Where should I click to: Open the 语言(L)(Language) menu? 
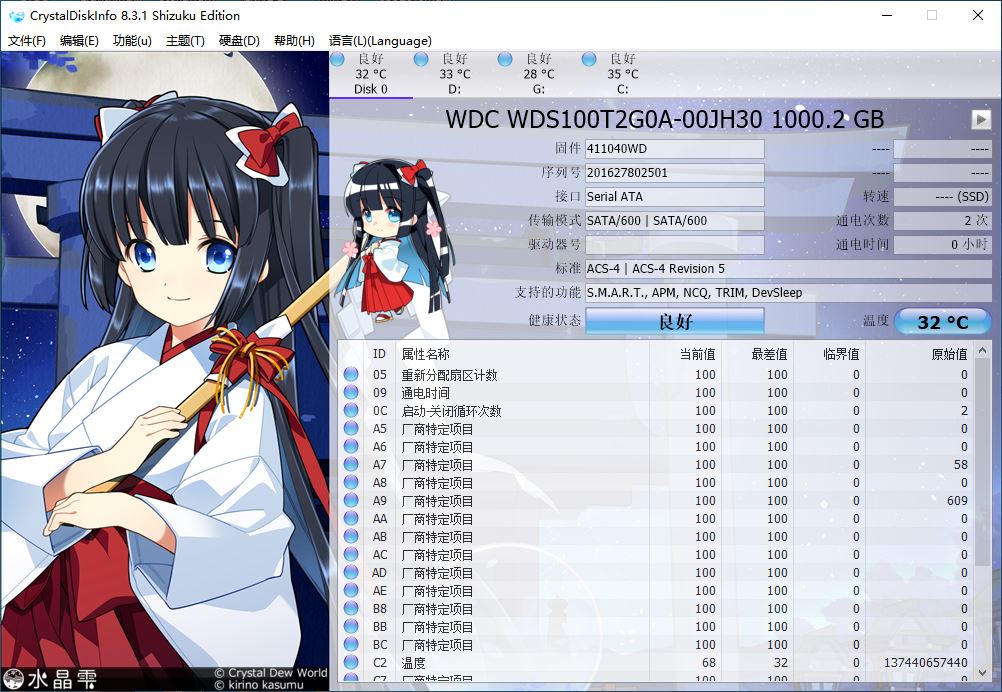tap(380, 41)
